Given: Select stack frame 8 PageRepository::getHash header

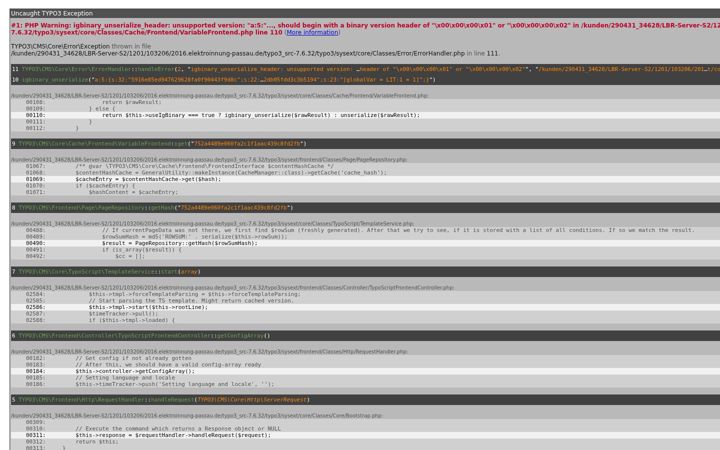Looking at the screenshot, I should [x=365, y=208].
